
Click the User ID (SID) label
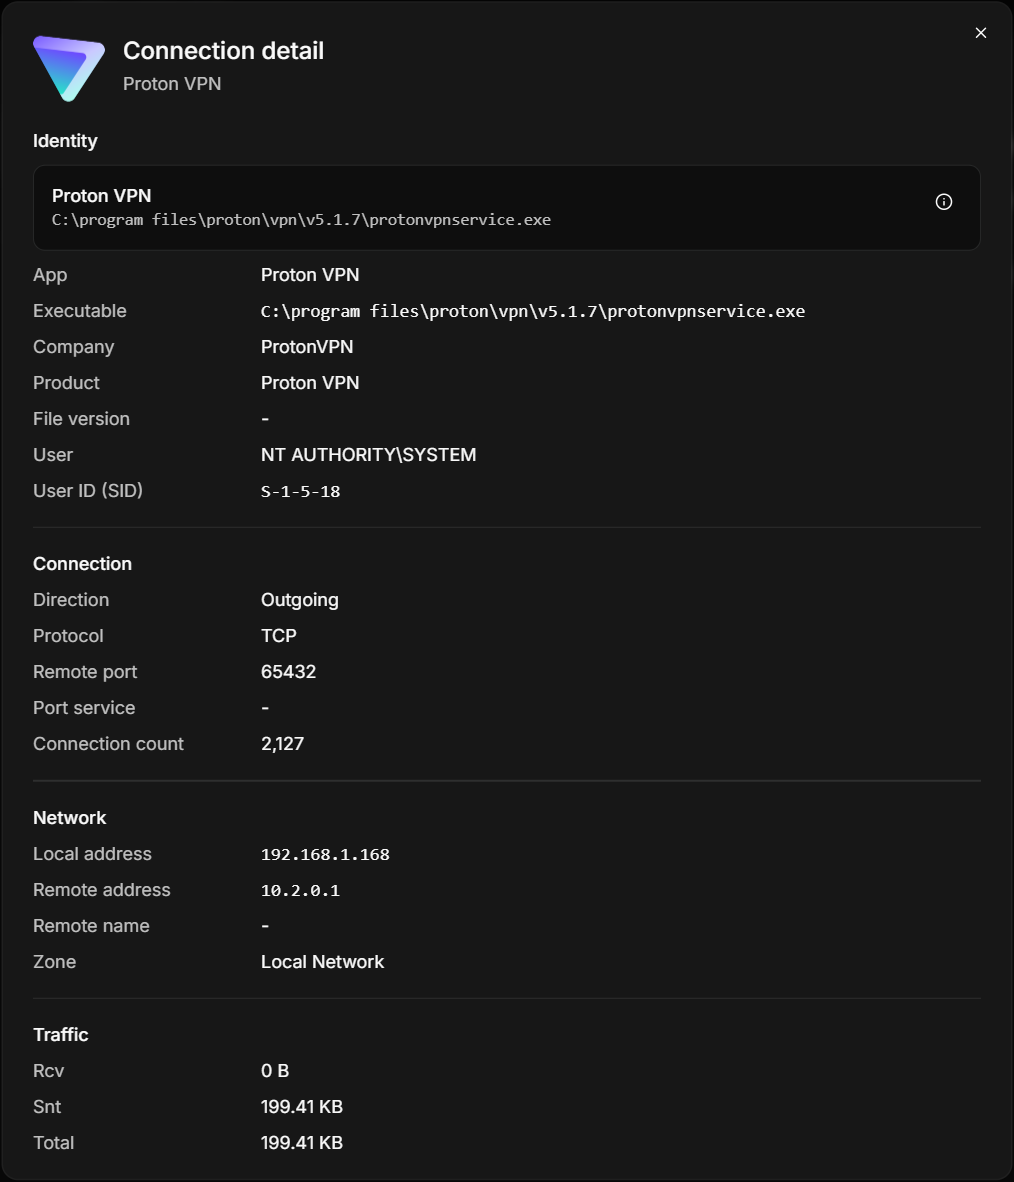[x=87, y=491]
